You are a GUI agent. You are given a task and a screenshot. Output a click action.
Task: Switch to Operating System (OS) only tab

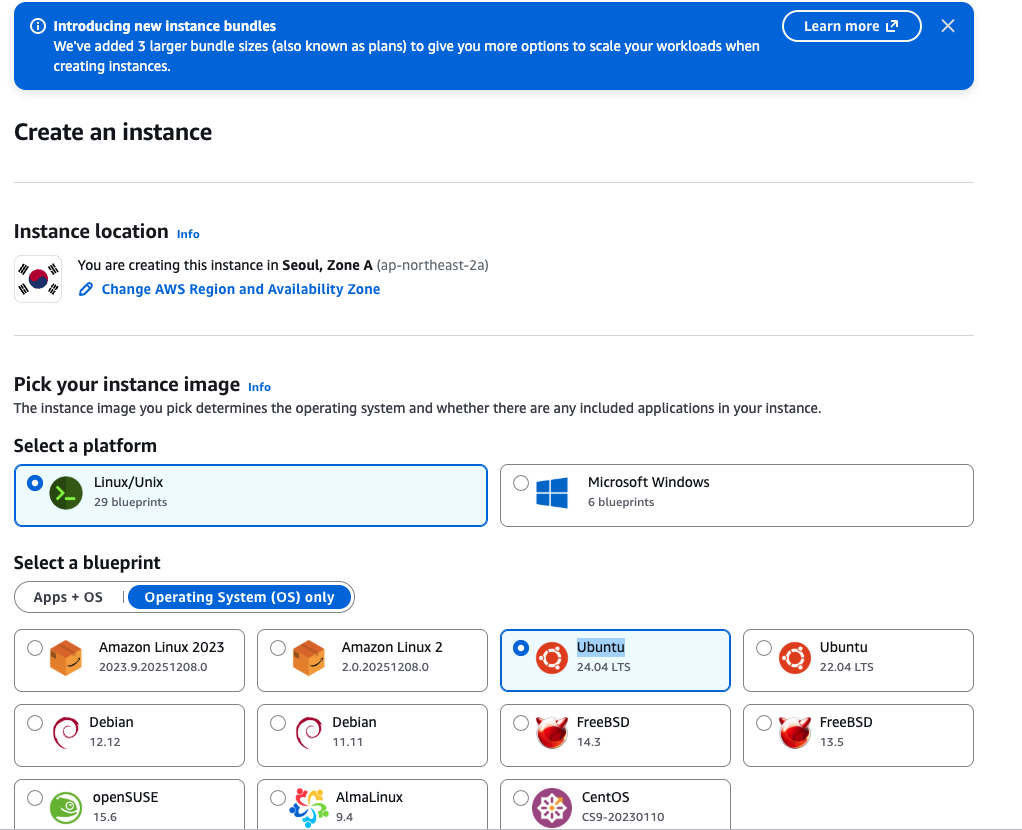coord(239,597)
